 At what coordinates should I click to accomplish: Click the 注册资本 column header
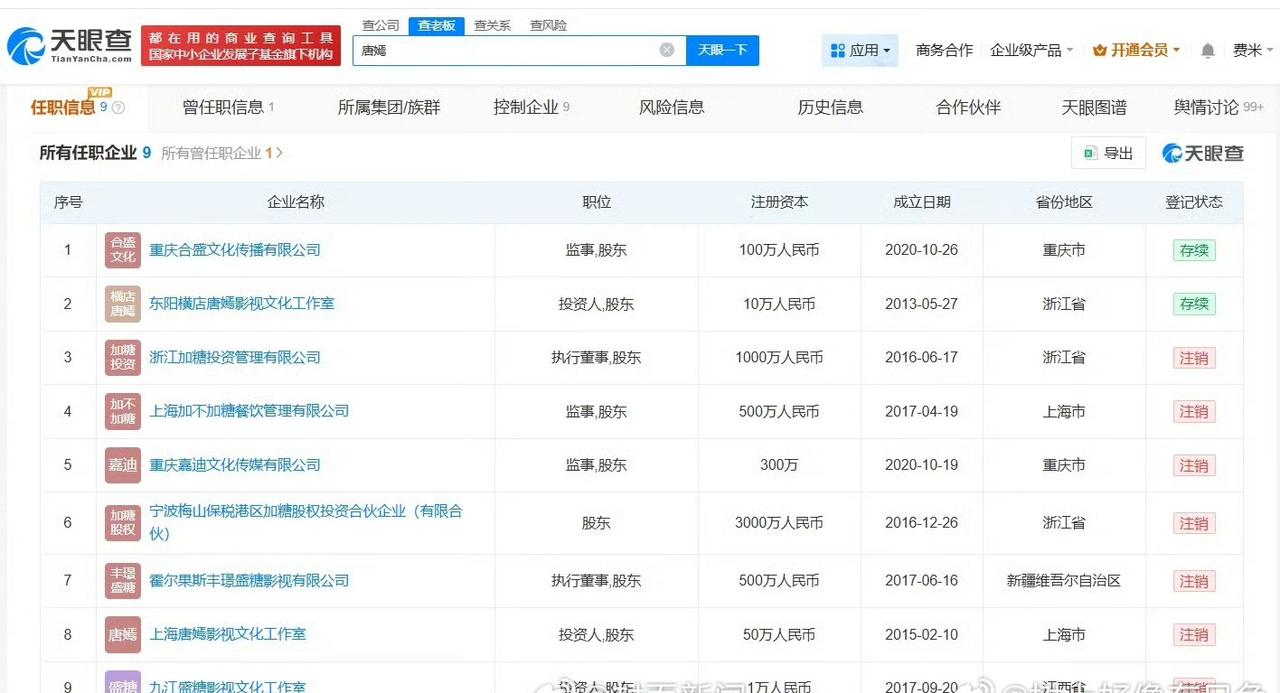(779, 202)
